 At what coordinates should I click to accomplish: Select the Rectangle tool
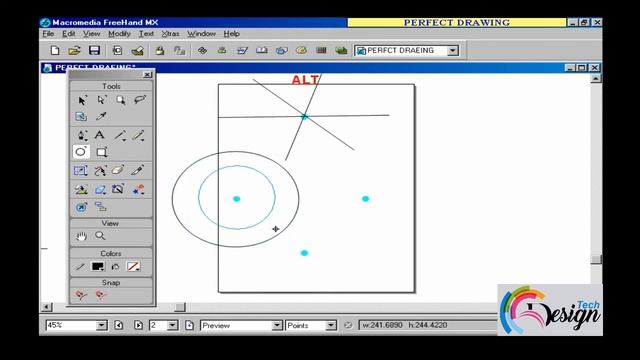pyautogui.click(x=102, y=152)
